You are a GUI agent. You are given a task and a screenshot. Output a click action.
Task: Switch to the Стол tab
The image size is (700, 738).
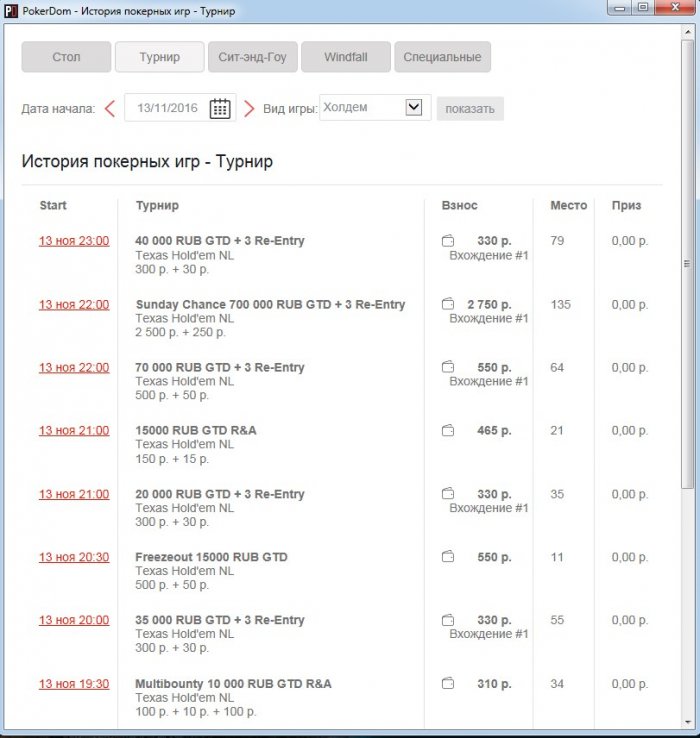[66, 57]
